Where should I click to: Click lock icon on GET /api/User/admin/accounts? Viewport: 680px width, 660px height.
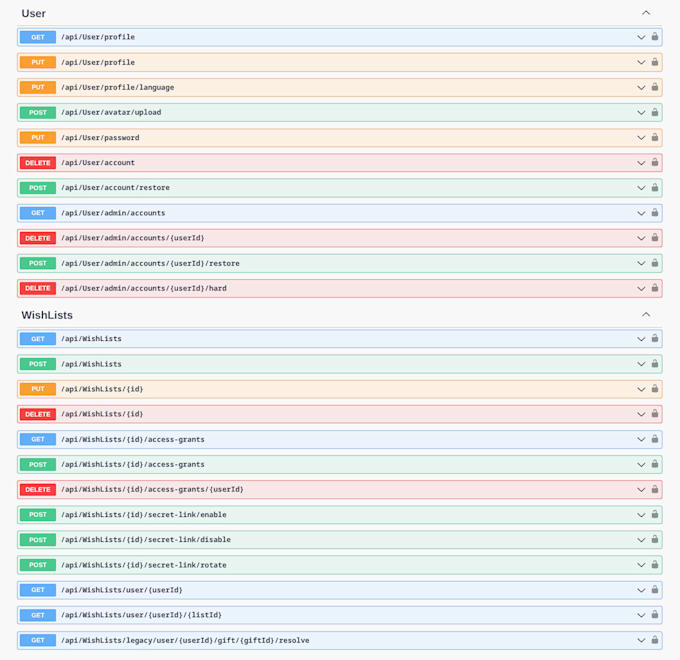coord(654,212)
